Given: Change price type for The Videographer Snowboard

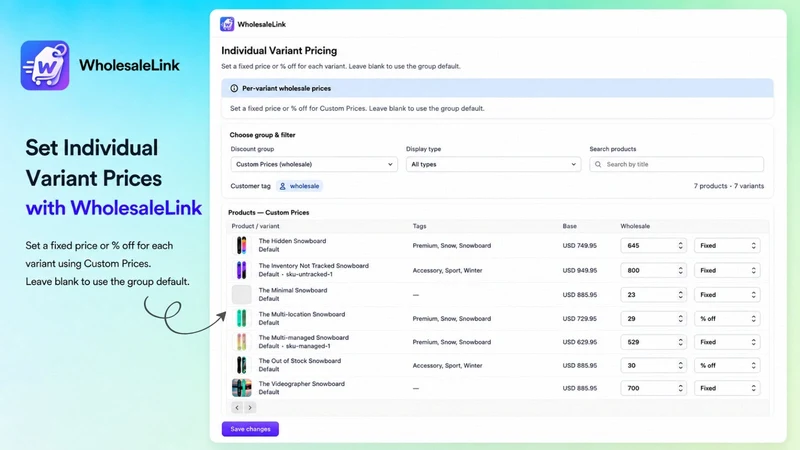Looking at the screenshot, I should (x=727, y=388).
